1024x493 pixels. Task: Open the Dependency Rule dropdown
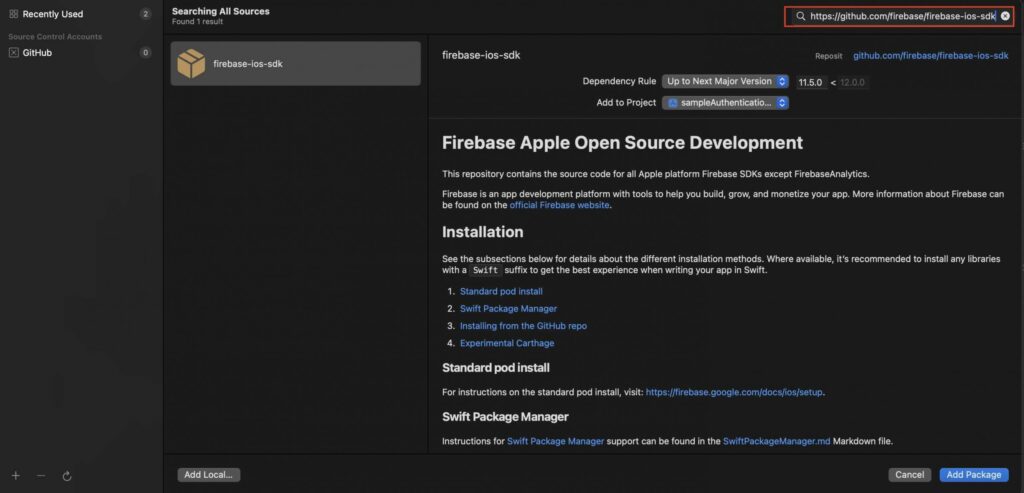coord(726,82)
